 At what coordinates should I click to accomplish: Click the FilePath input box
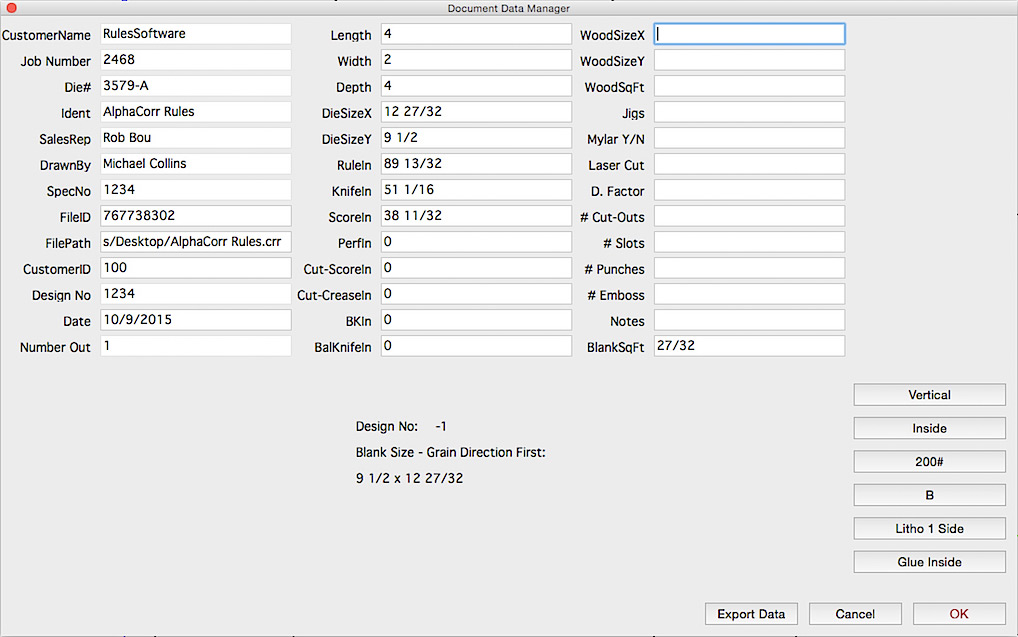[195, 242]
